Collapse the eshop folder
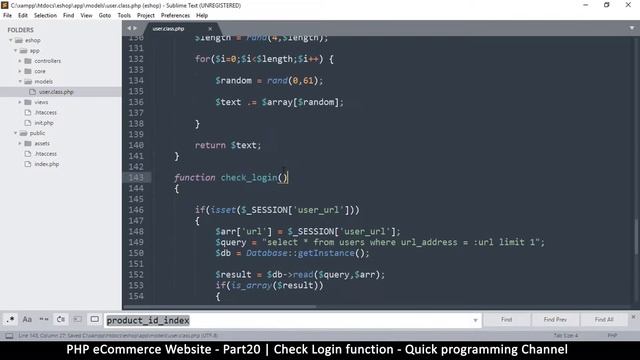 11,40
